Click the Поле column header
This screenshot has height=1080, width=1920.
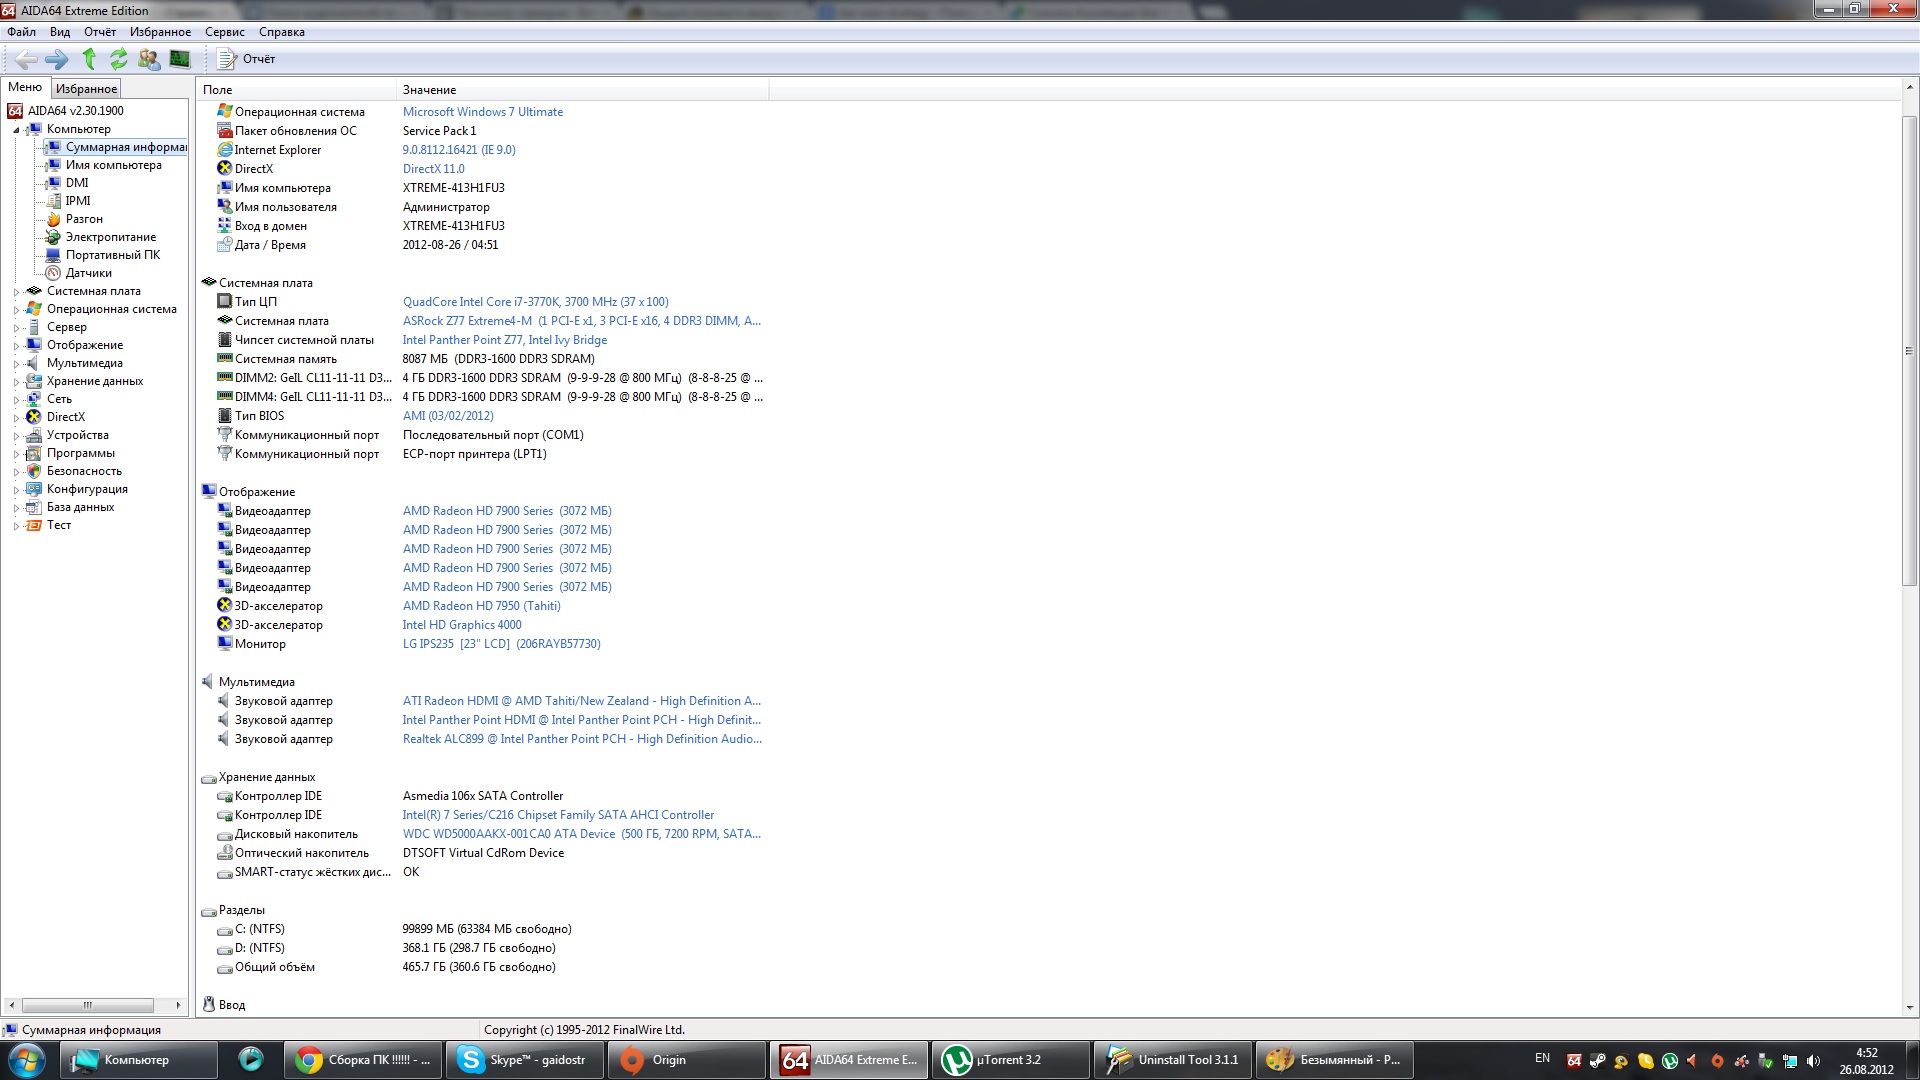tap(297, 90)
